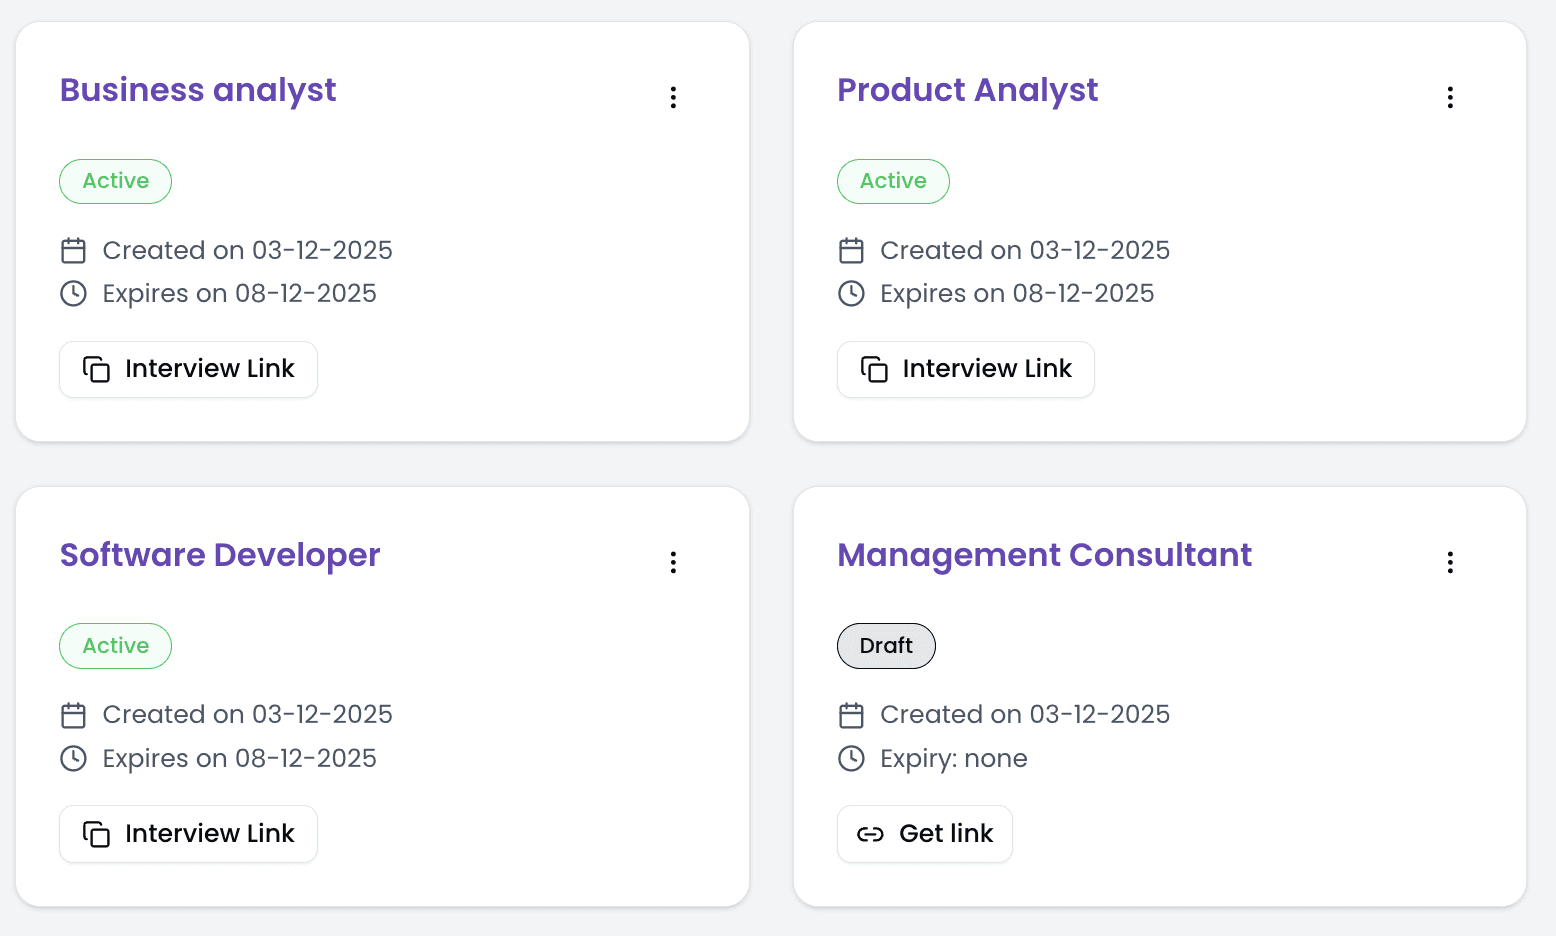
Task: Open the Management Consultant job title
Action: [x=1044, y=555]
